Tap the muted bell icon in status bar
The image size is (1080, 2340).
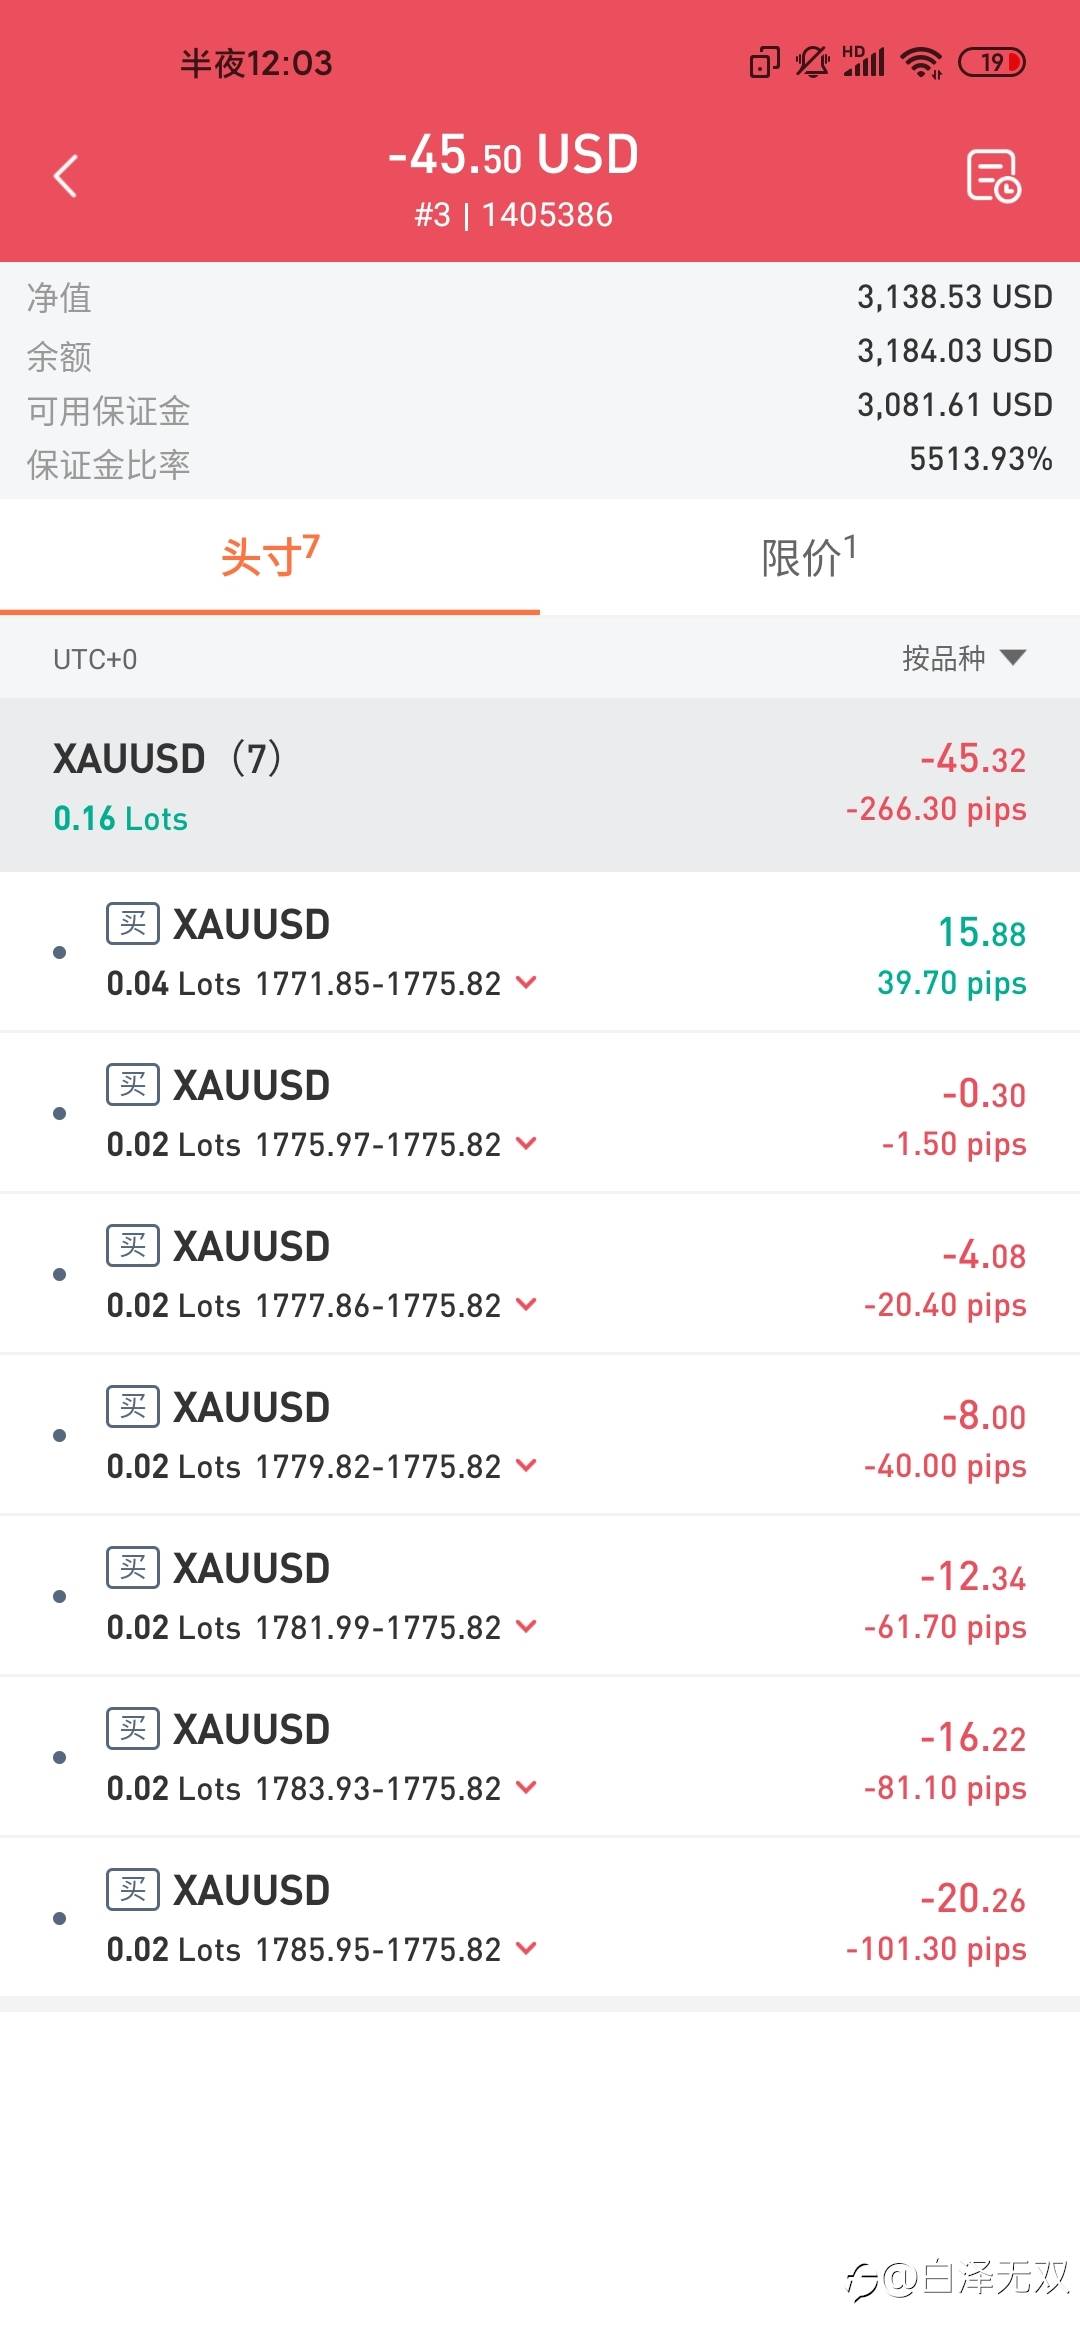812,63
